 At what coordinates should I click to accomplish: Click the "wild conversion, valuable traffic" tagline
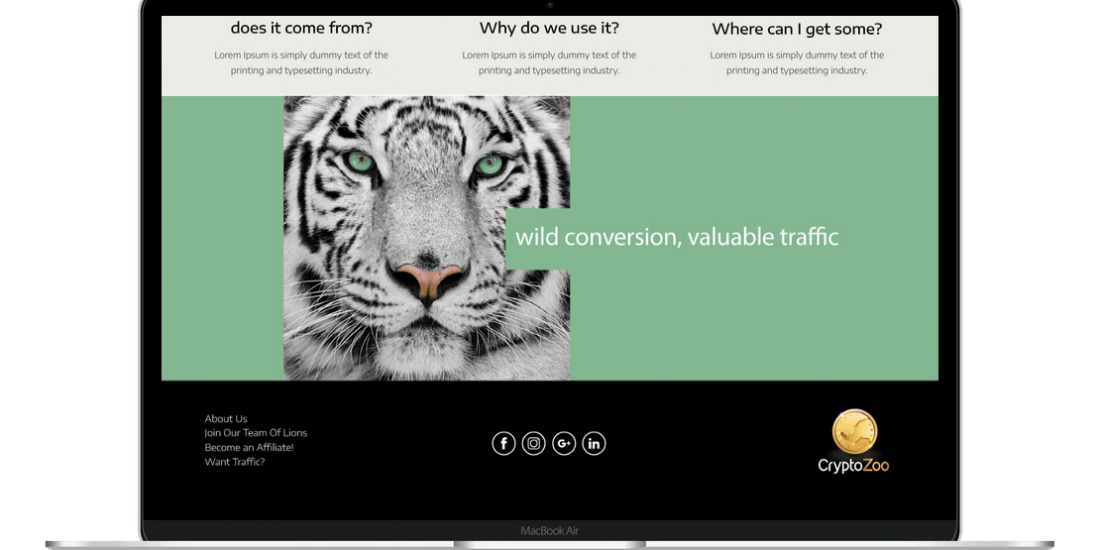[x=677, y=237]
